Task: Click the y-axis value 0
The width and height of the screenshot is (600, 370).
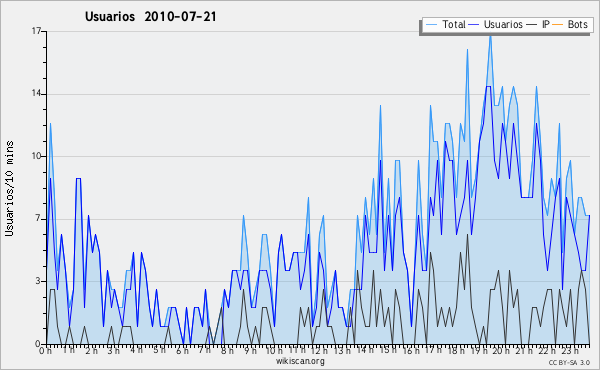Action: (38, 344)
